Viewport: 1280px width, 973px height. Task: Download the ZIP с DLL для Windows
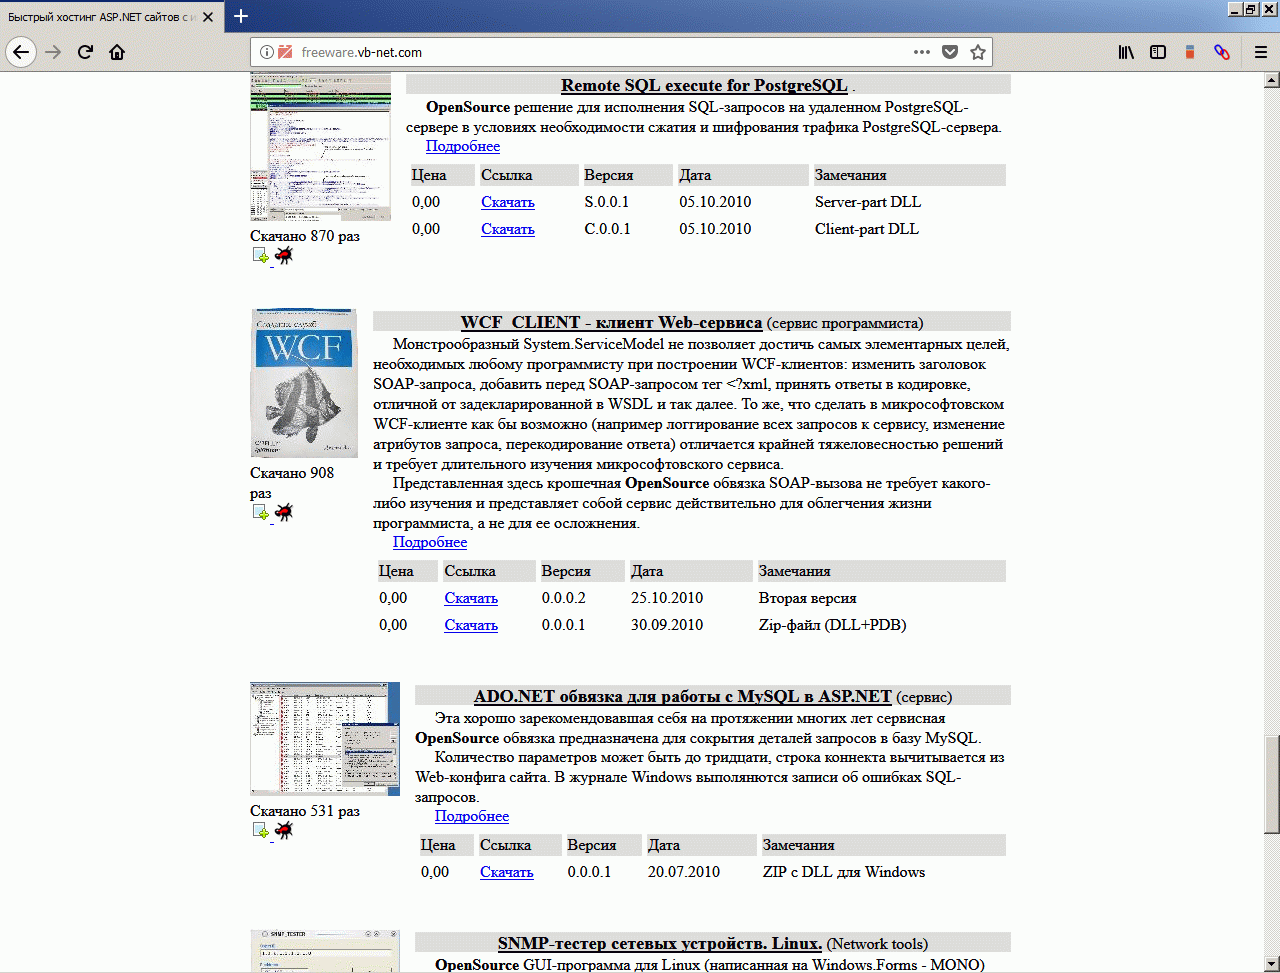(507, 872)
